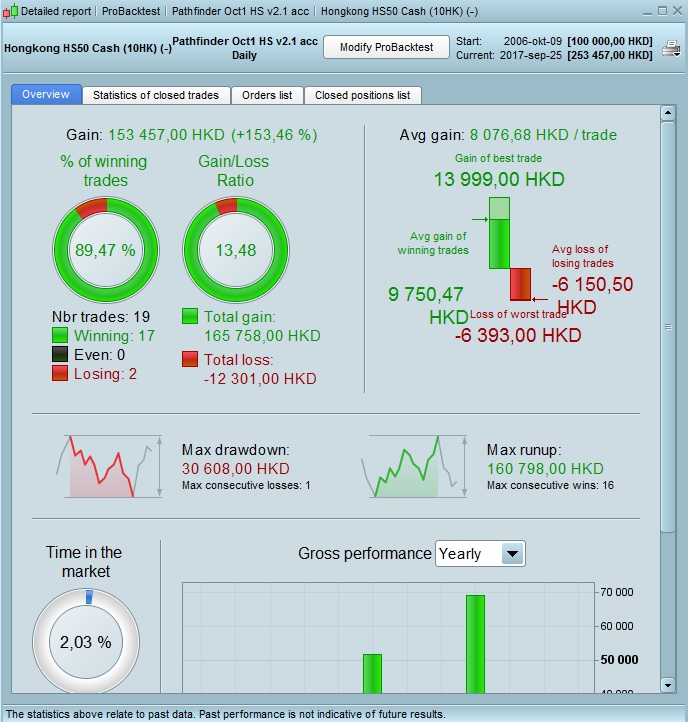Click the printer icon in header

(671, 48)
